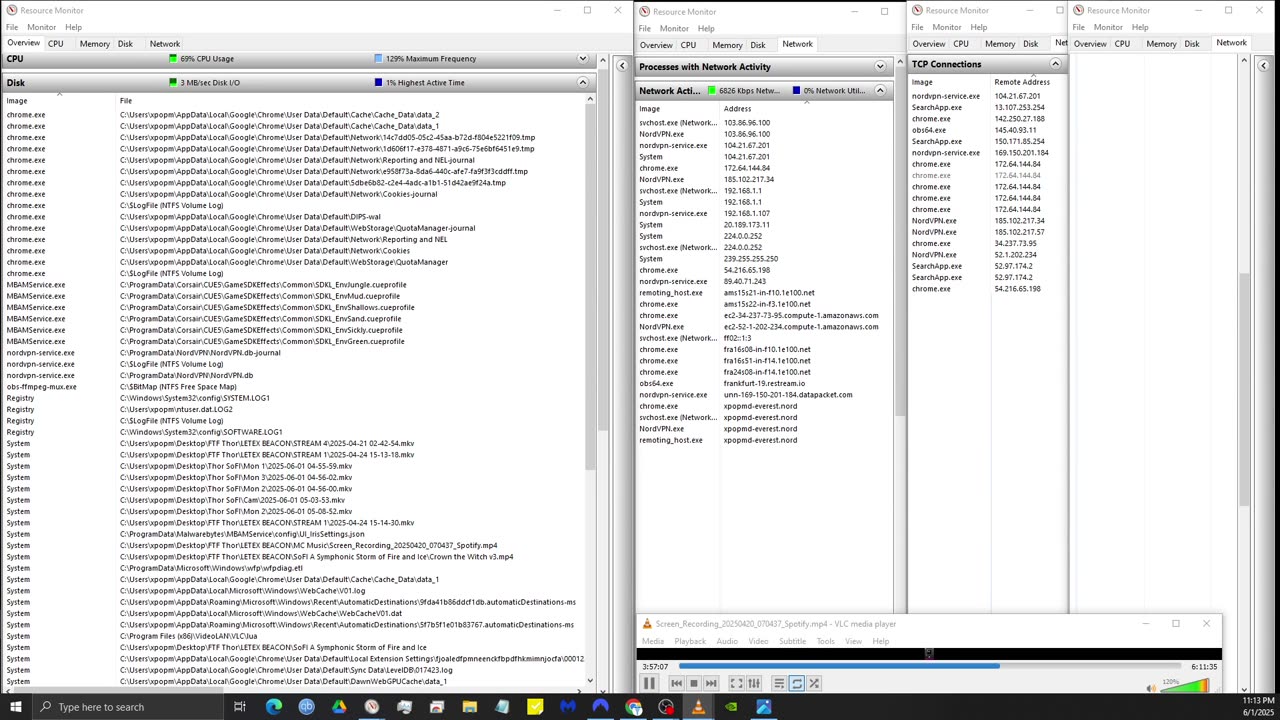The image size is (1280, 720).
Task: Toggle VLC fullscreen mode
Action: coord(736,684)
